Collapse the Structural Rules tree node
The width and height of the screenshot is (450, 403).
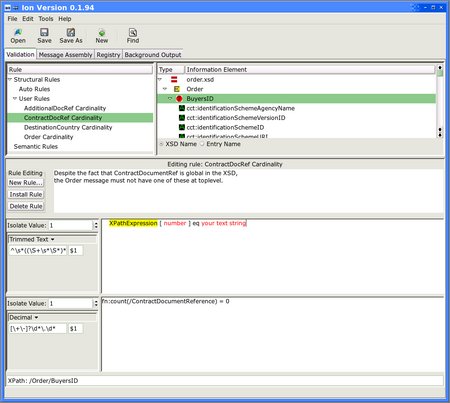[10, 79]
